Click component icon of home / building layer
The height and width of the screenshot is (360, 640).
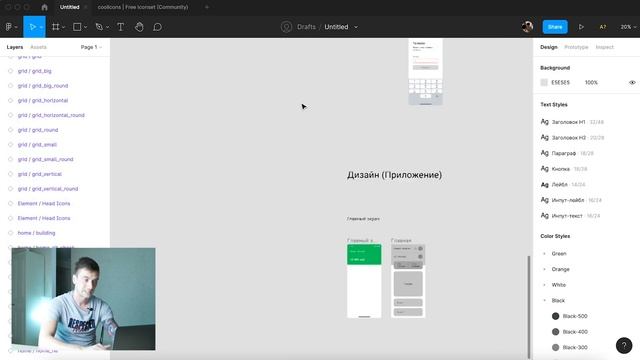pyautogui.click(x=11, y=233)
